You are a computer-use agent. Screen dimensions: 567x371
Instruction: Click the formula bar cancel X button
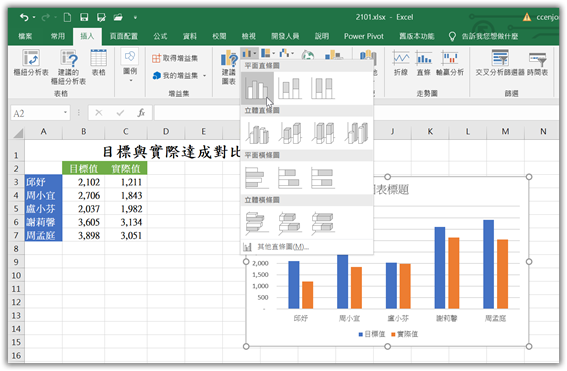(x=99, y=113)
